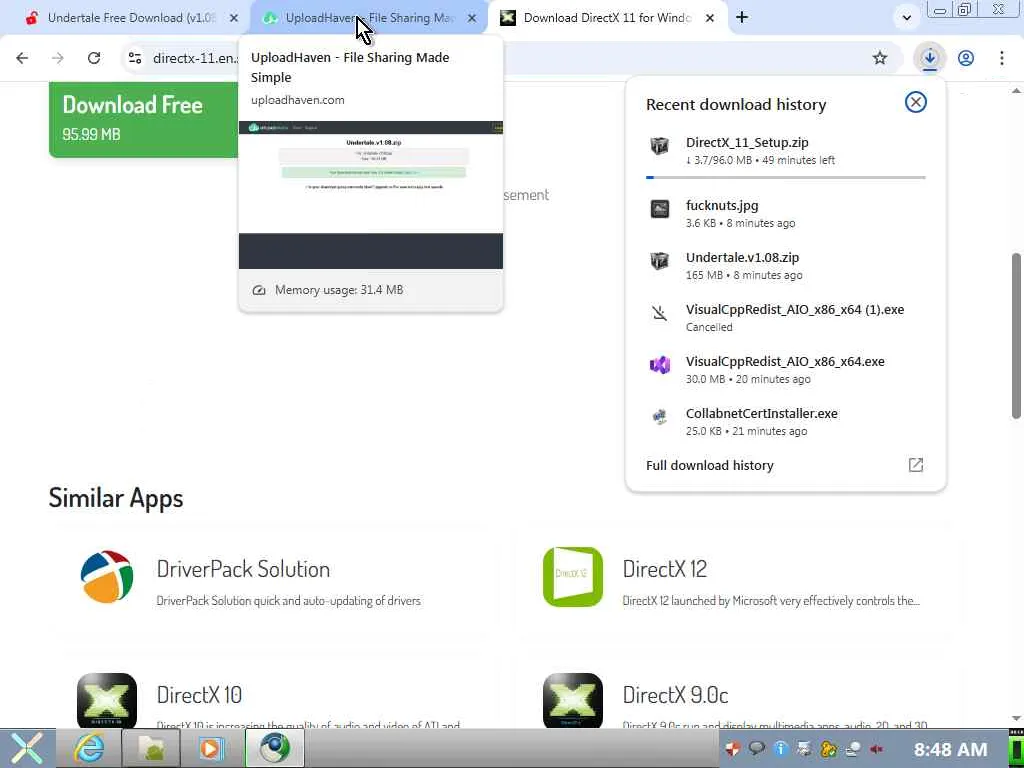Open the fucknuts.jpg download entry
1024x768 pixels.
pyautogui.click(x=785, y=214)
